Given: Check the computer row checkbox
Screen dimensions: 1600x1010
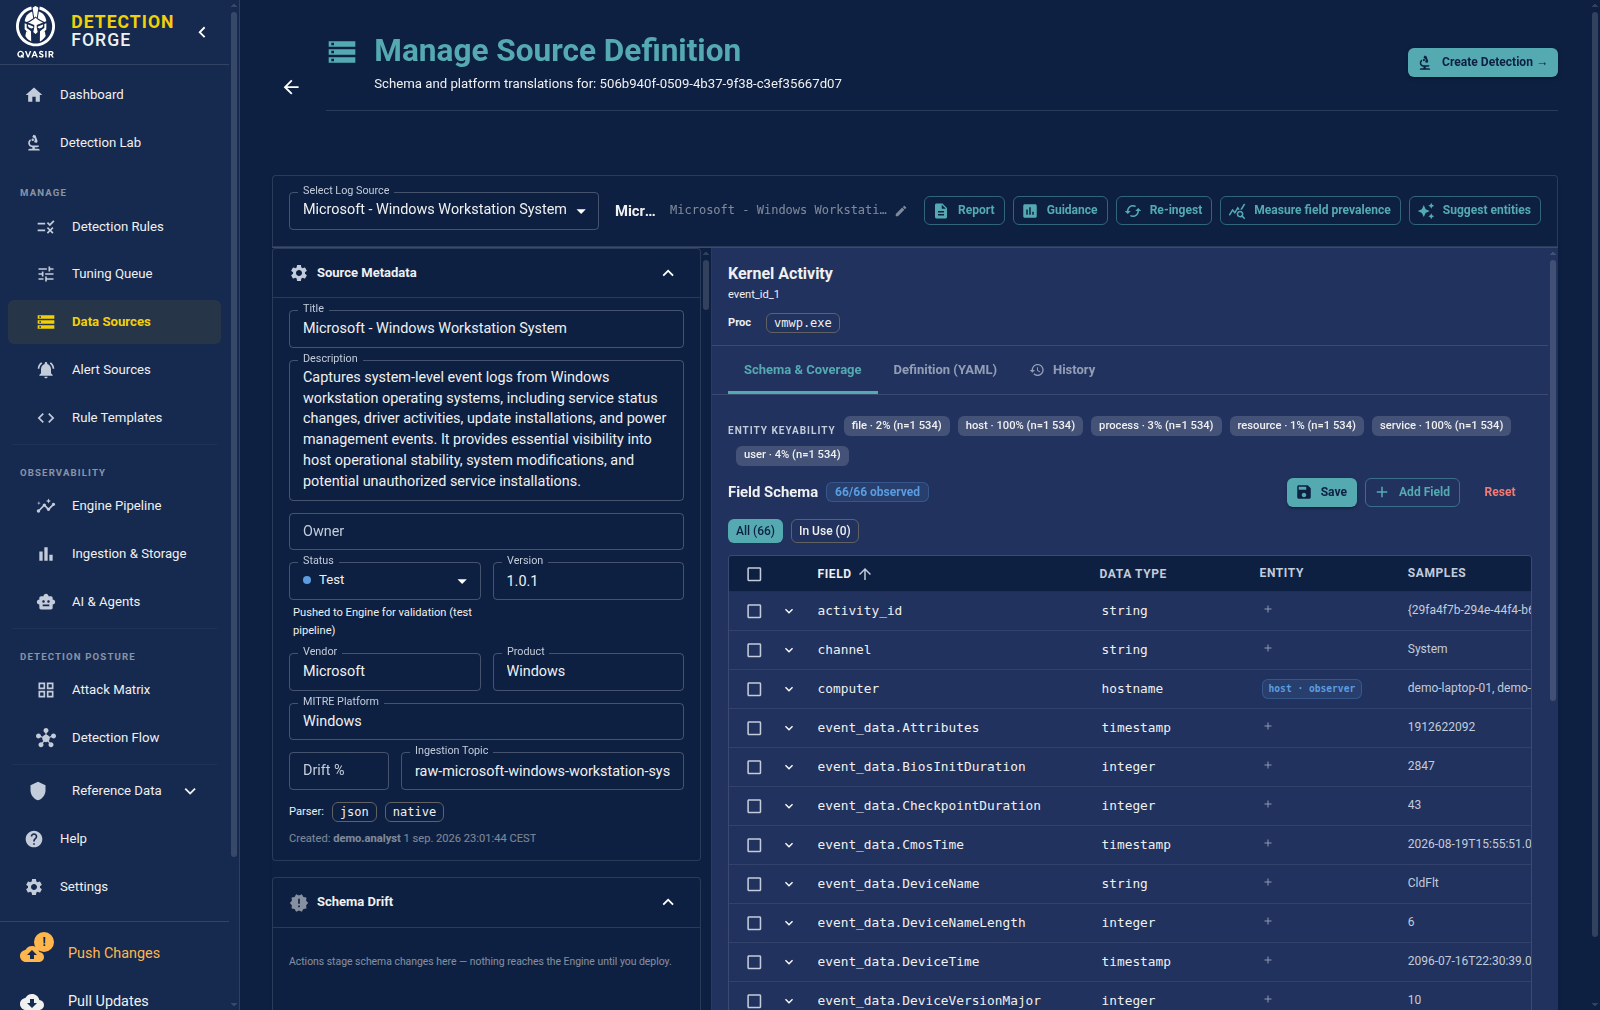Looking at the screenshot, I should point(754,689).
